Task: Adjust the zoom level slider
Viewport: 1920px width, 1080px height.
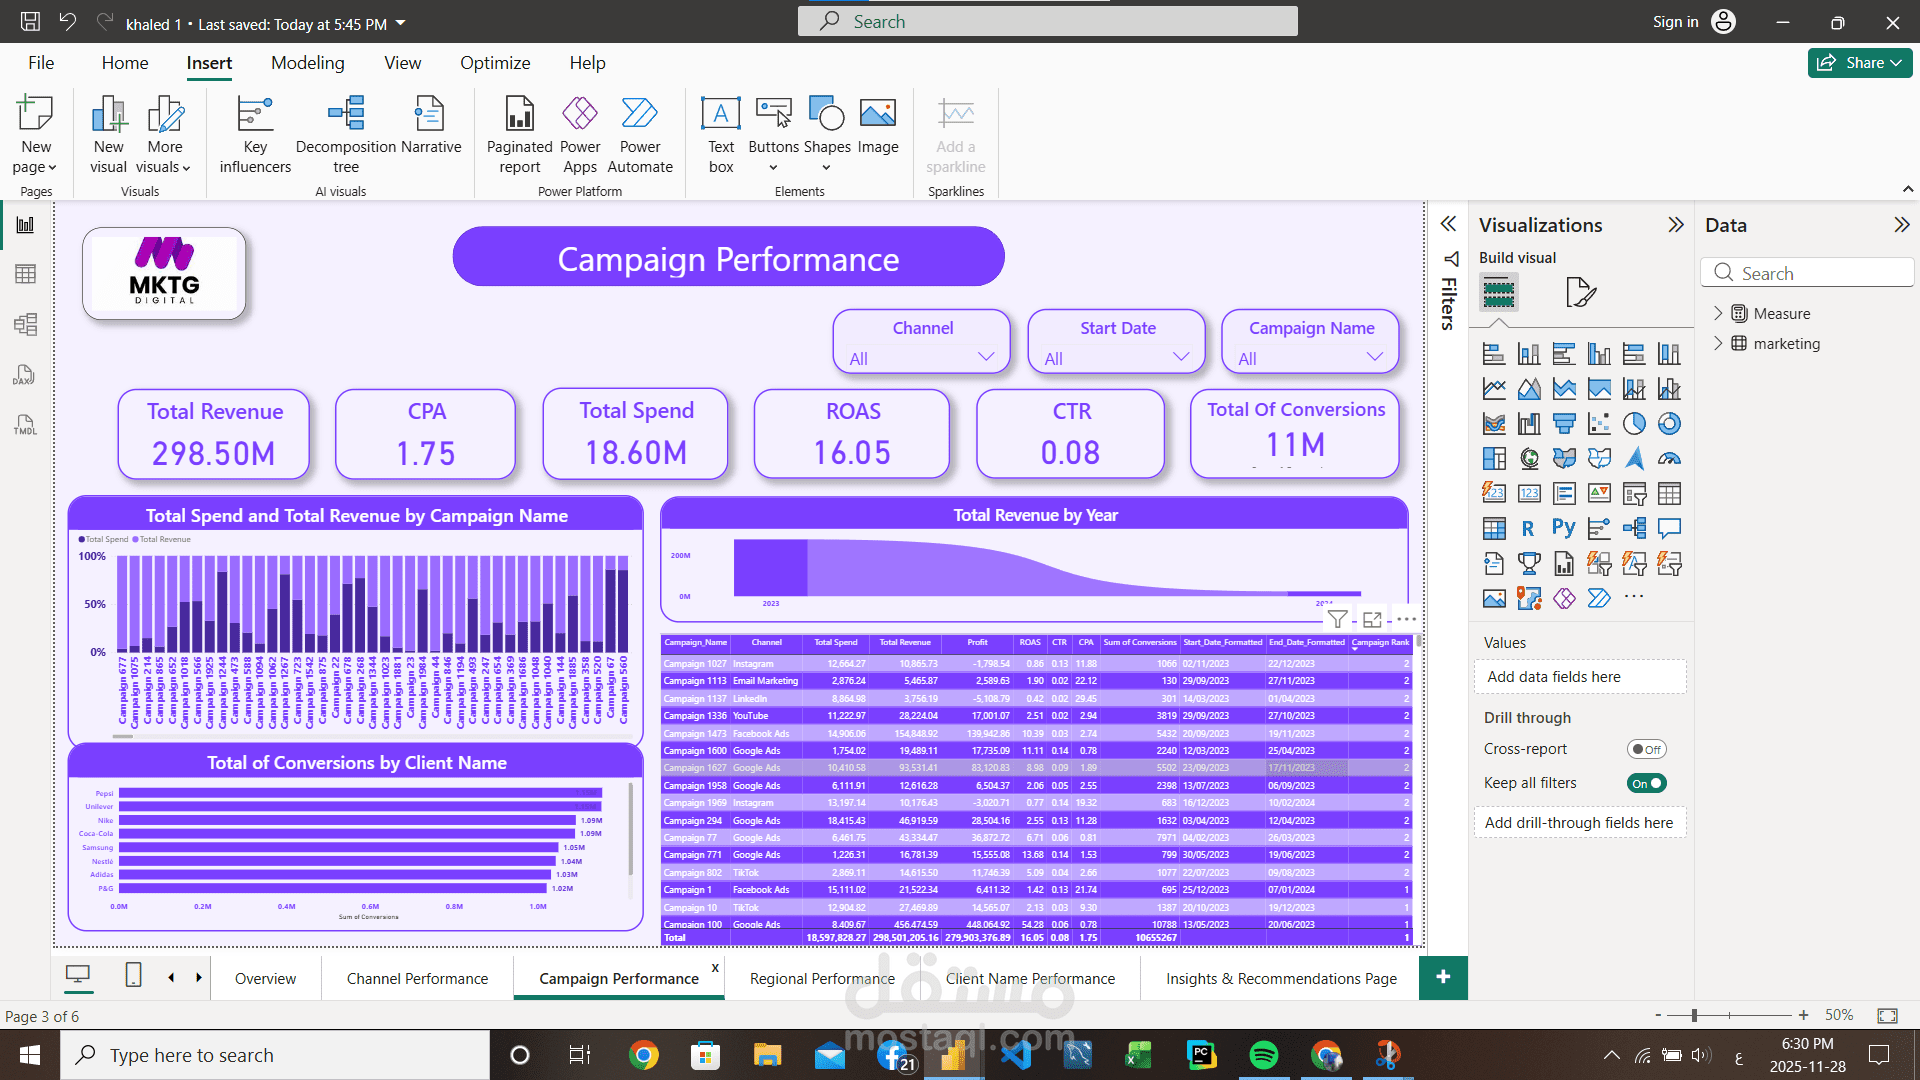Action: [x=1694, y=1015]
